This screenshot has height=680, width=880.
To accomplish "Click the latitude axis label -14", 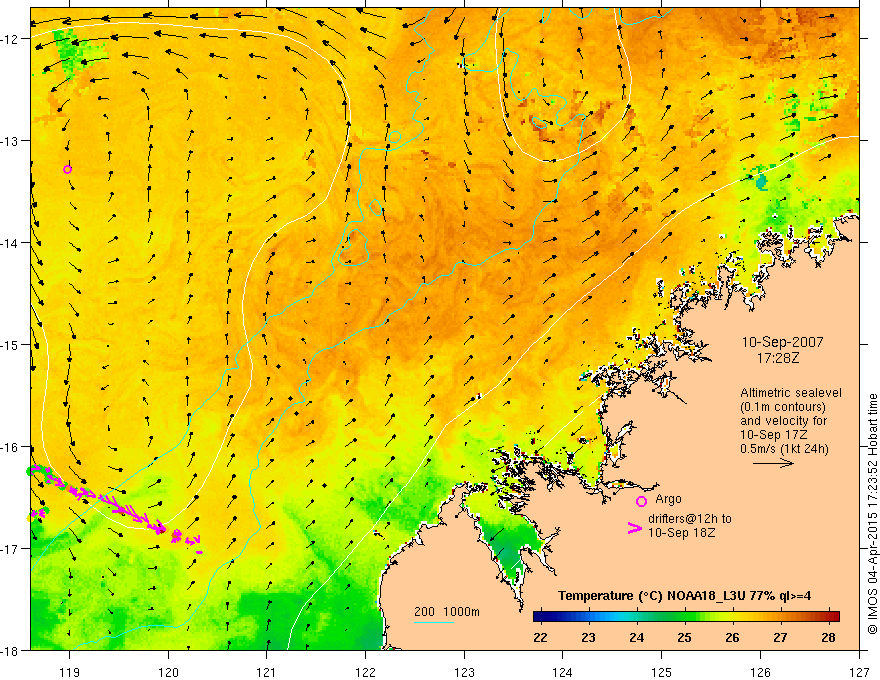I will pos(11,243).
